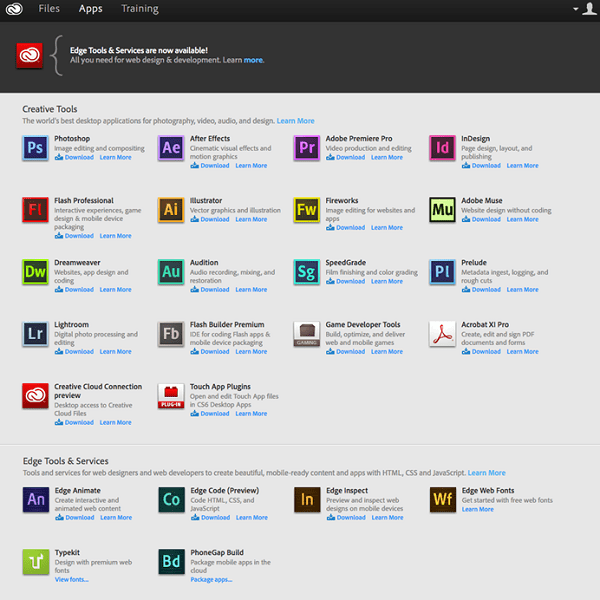Download Game Developer Tools
600x600 pixels.
pyautogui.click(x=346, y=352)
